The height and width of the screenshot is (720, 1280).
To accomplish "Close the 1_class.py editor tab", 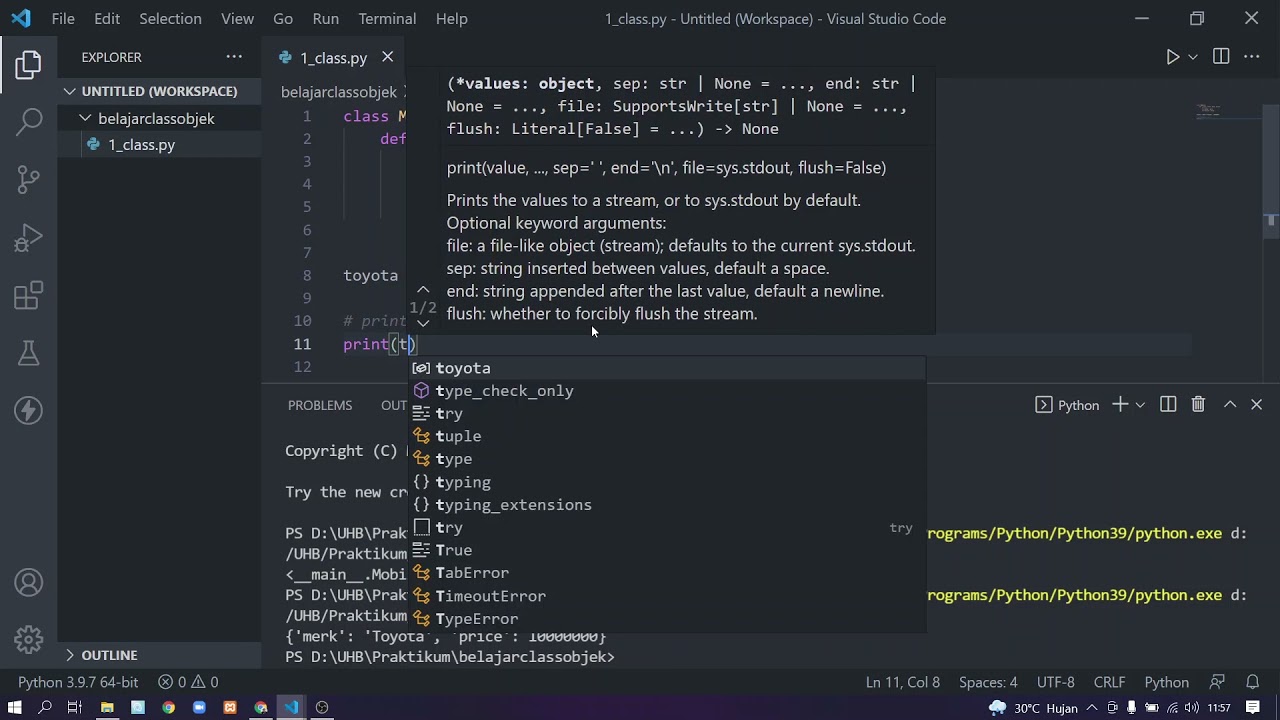I will point(387,57).
